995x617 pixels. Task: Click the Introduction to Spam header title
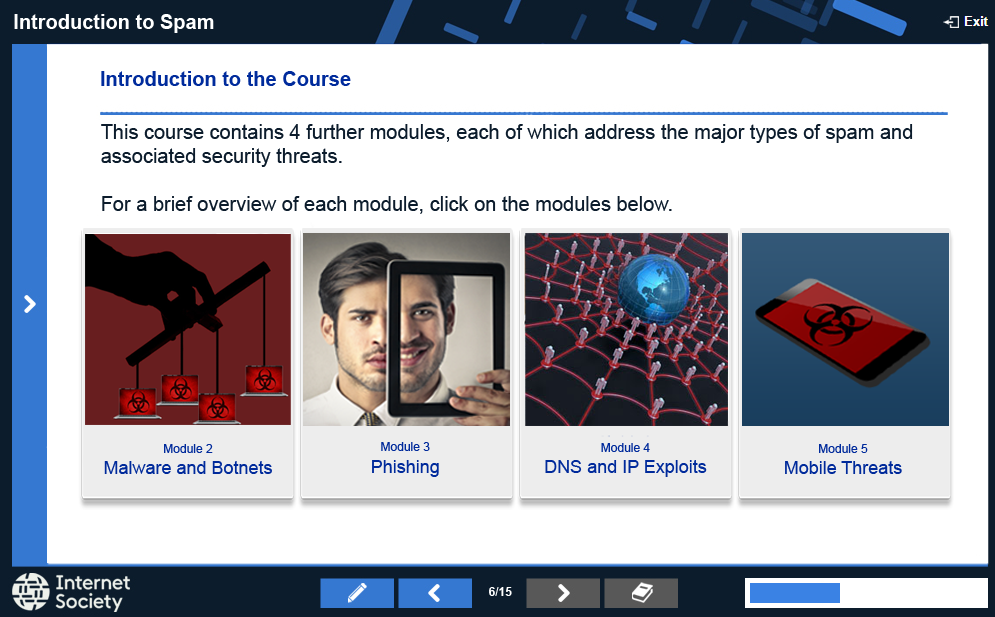[x=114, y=22]
